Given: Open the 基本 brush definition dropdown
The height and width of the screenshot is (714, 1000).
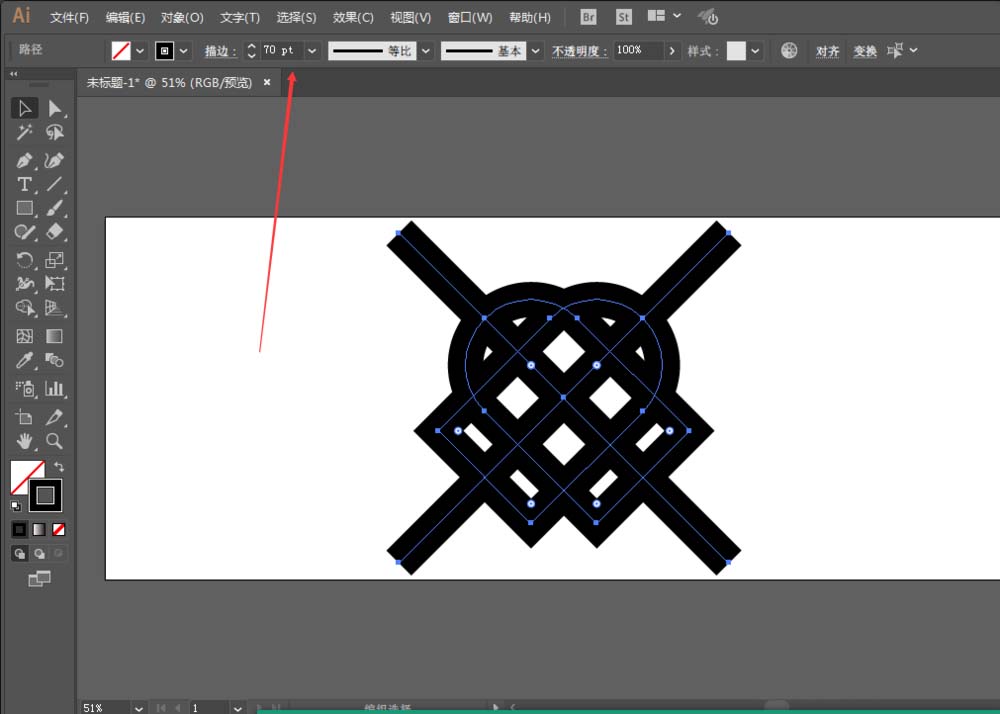Looking at the screenshot, I should tap(536, 51).
